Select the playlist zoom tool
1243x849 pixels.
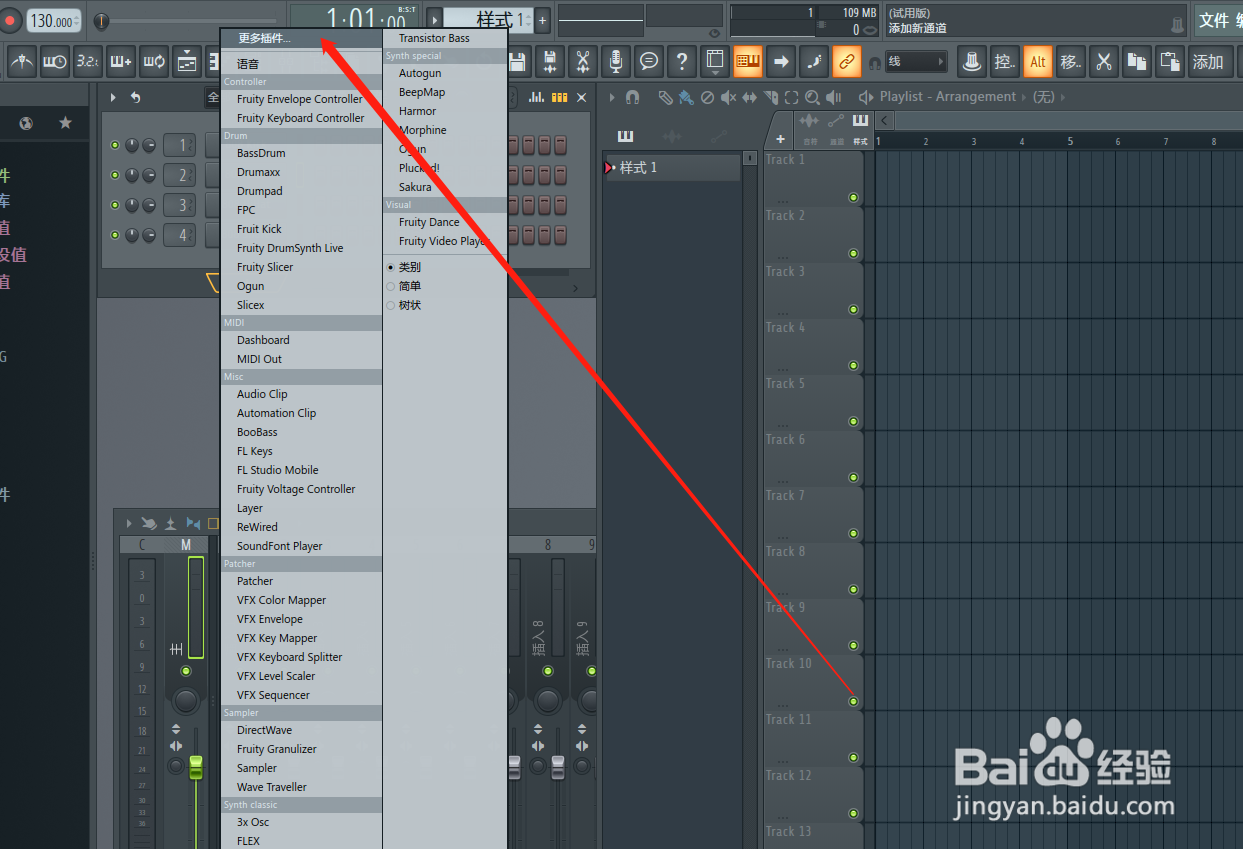(812, 97)
